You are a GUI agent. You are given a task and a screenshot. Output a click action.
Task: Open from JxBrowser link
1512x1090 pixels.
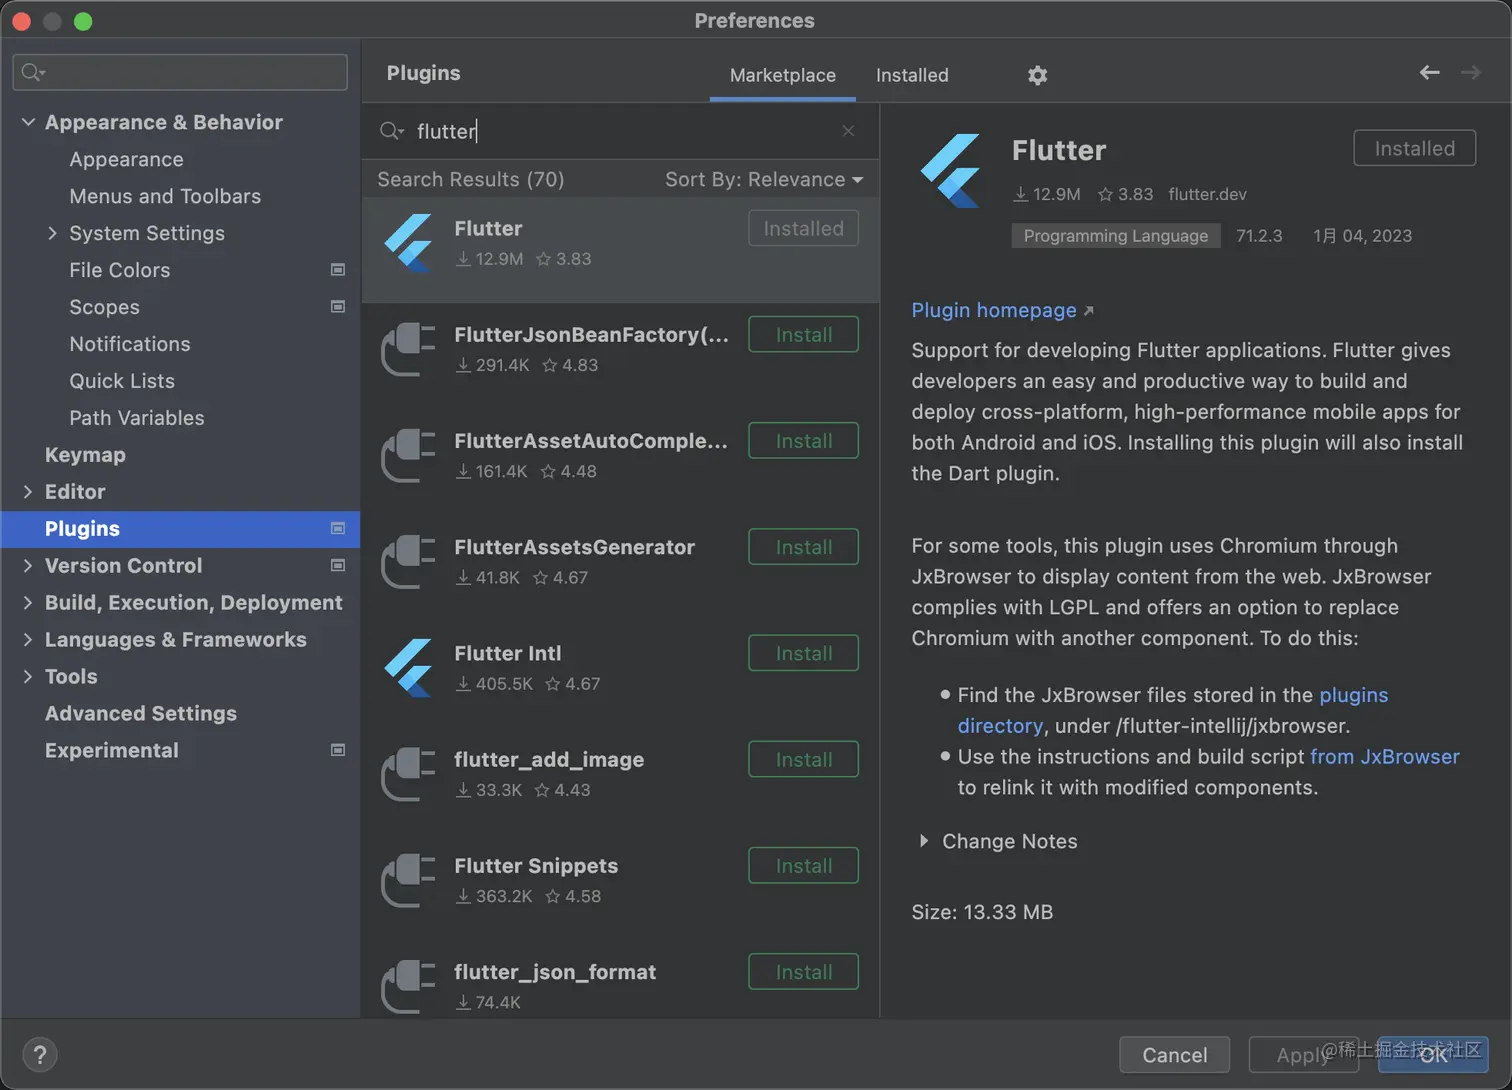tap(1385, 756)
